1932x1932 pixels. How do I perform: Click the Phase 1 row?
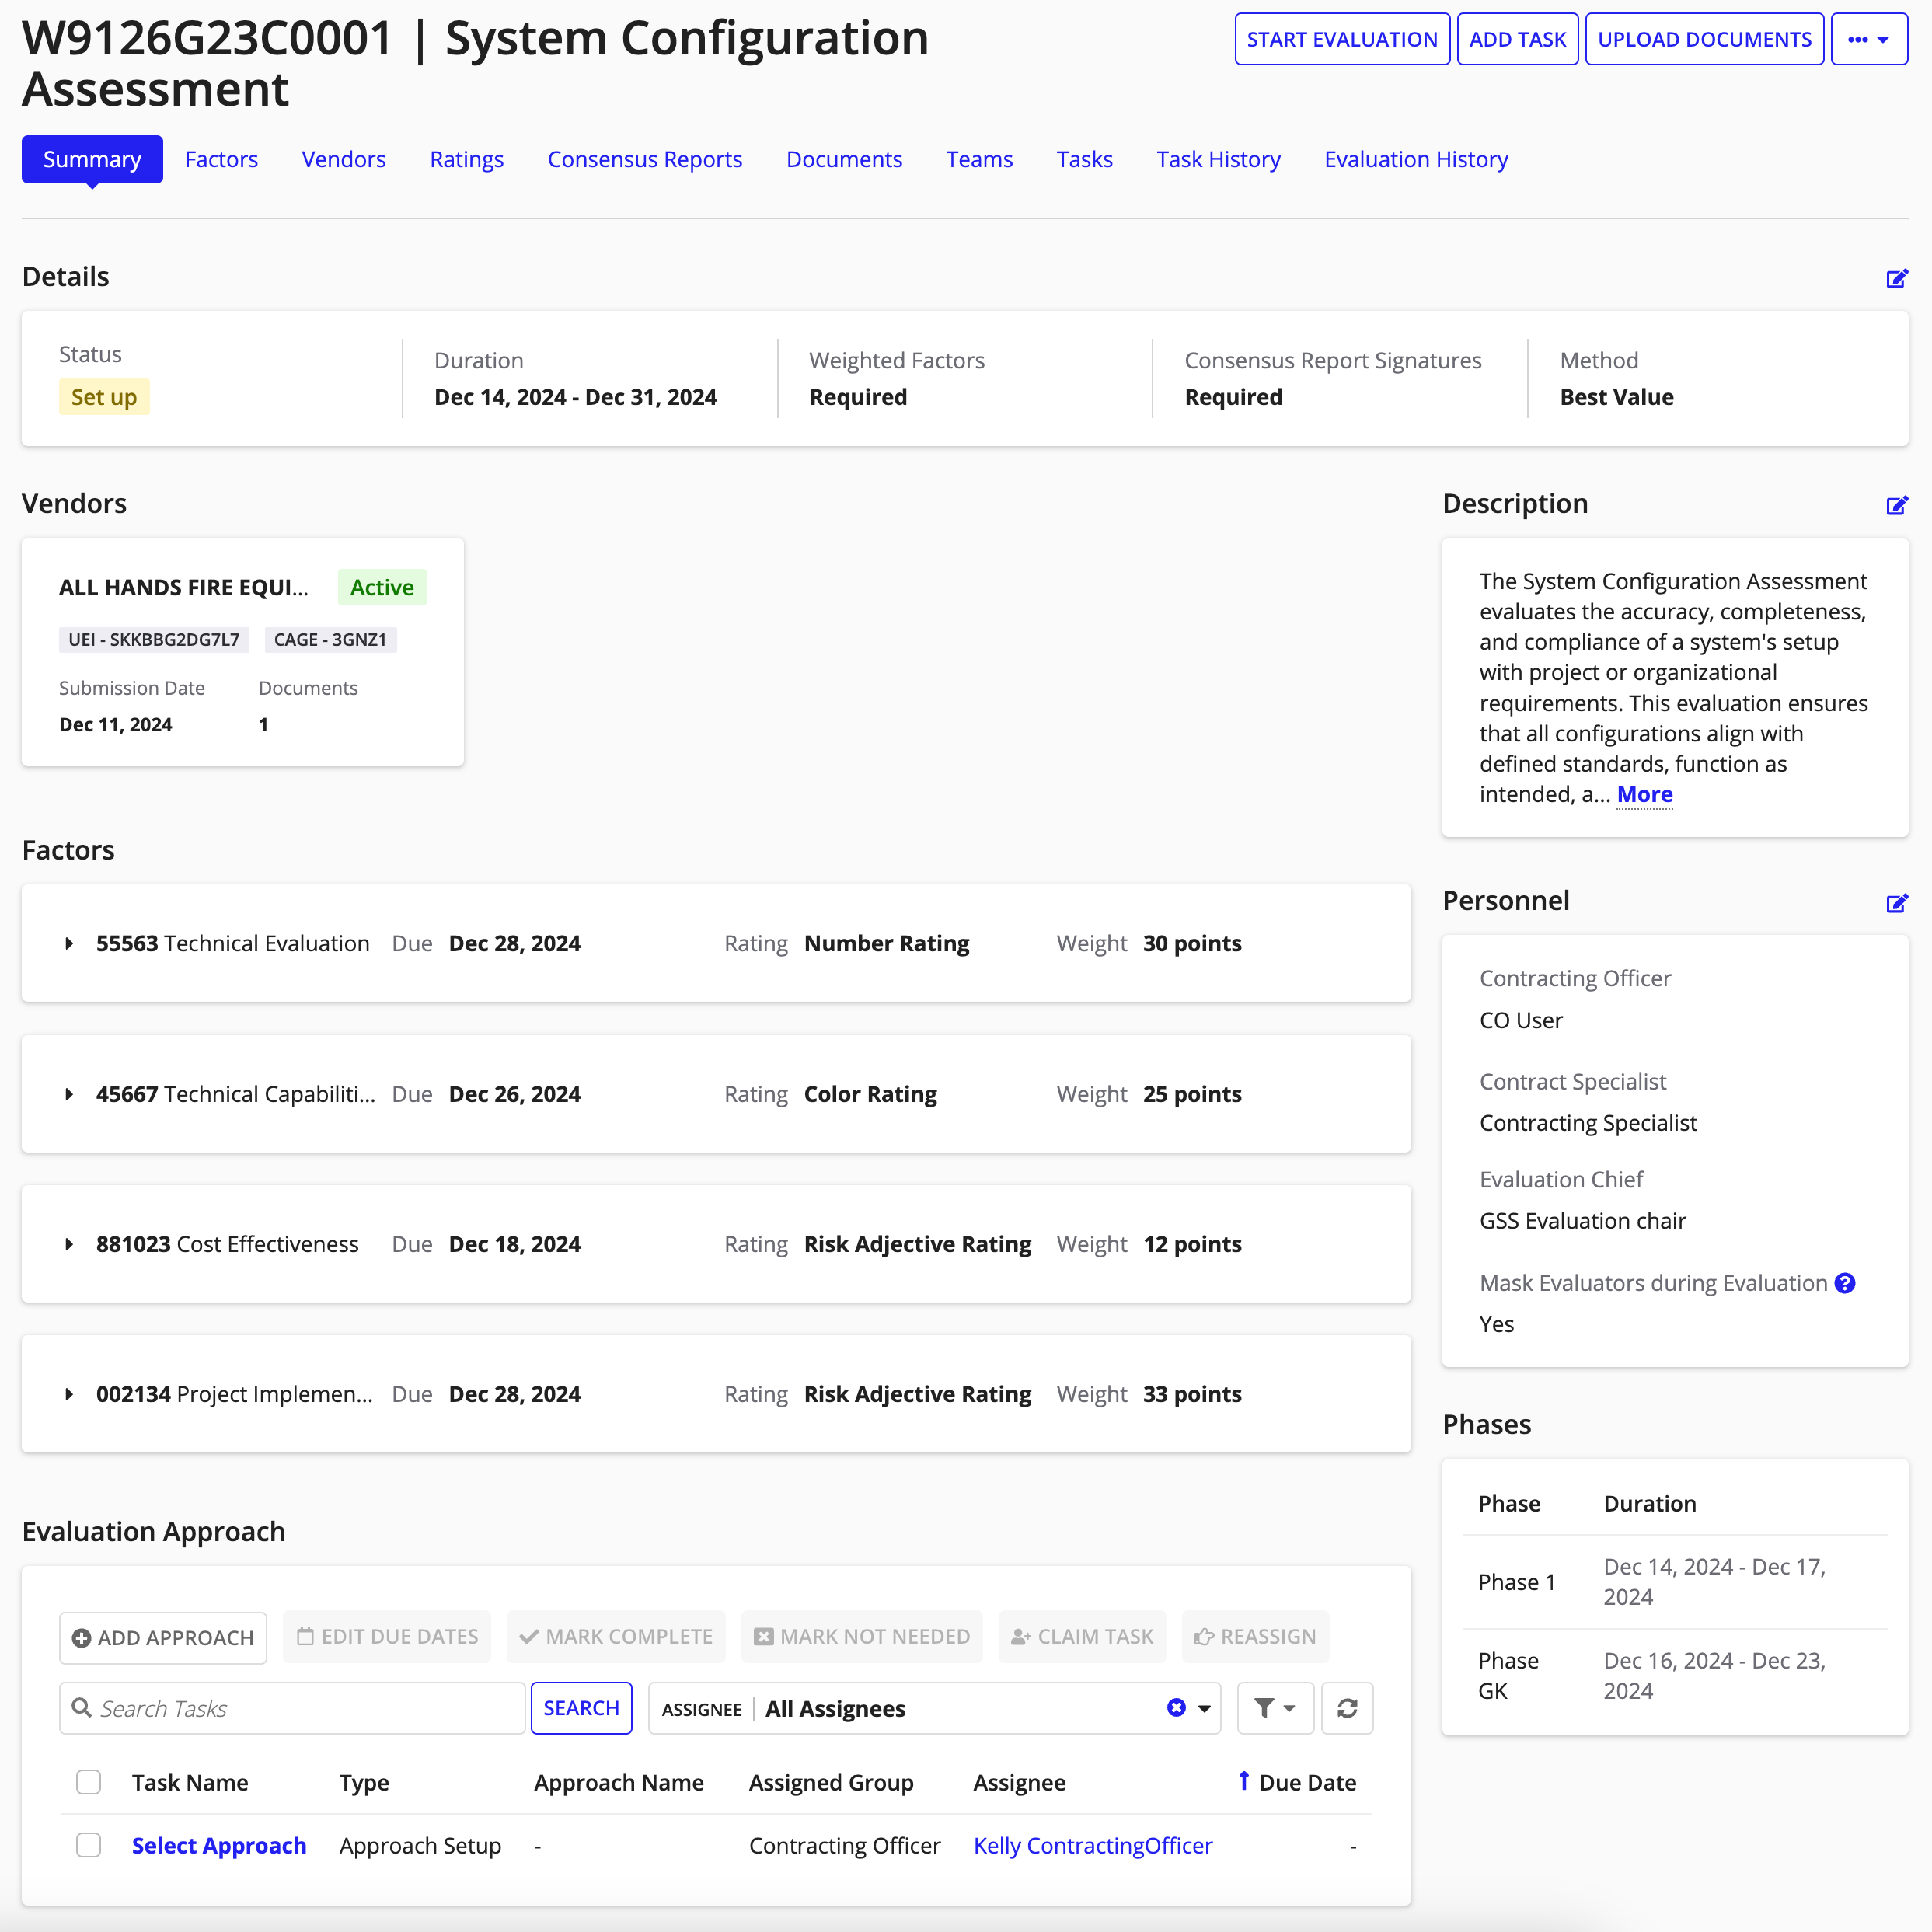tap(1674, 1581)
